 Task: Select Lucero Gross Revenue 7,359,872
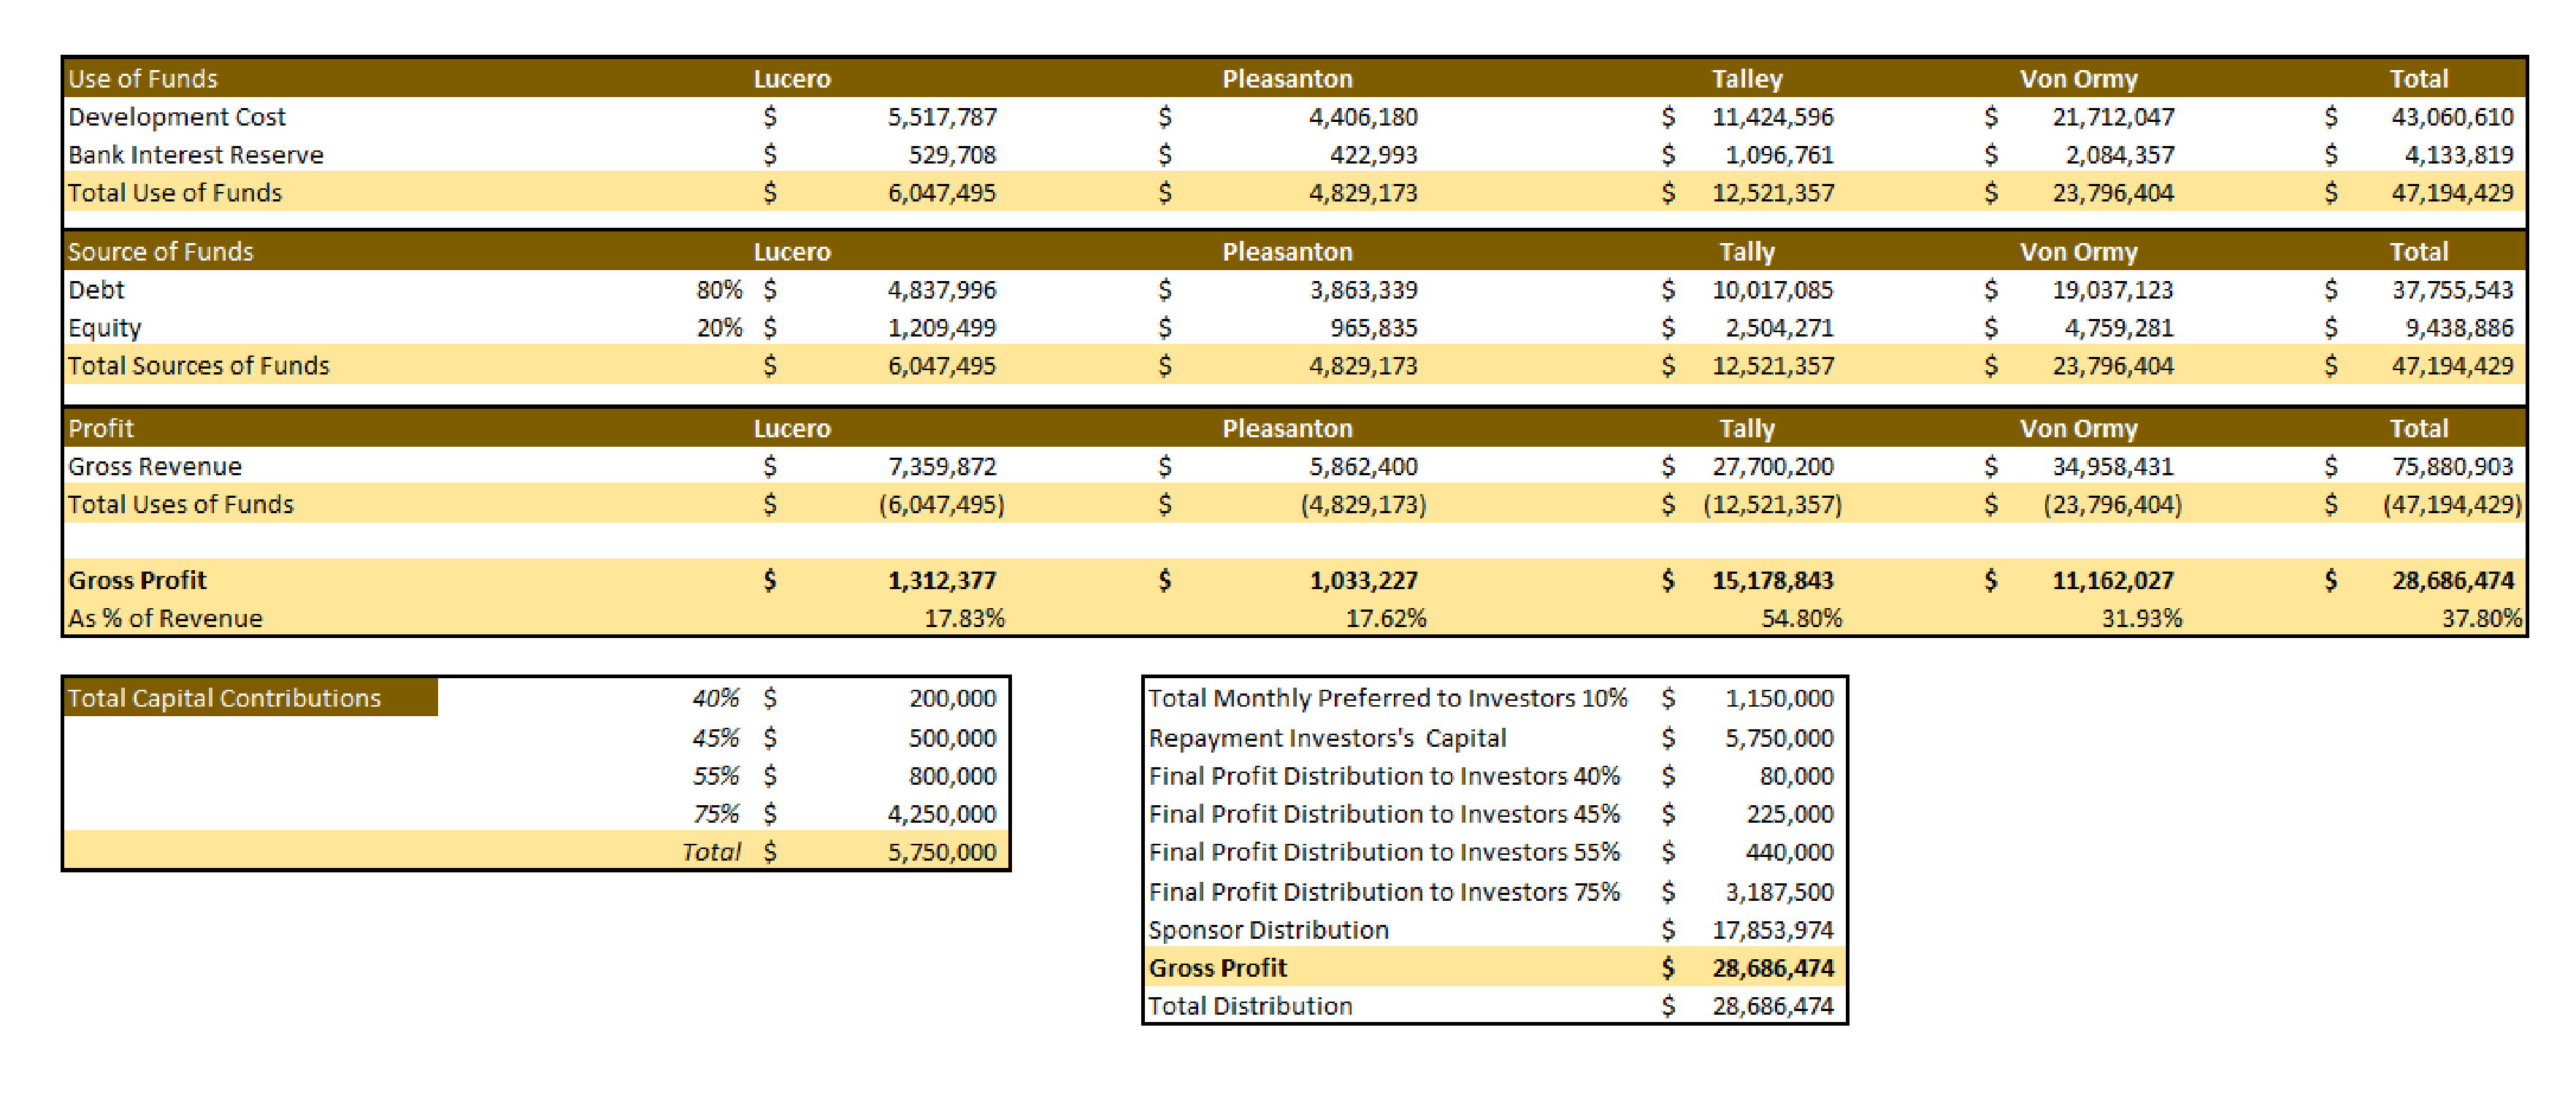coord(942,466)
